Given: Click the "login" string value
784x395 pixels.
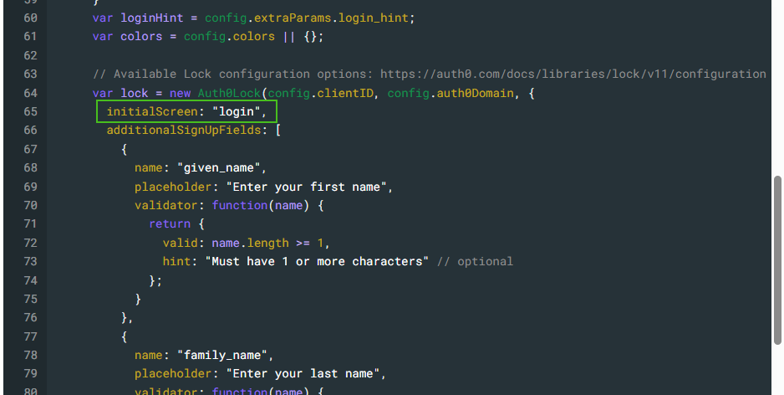Looking at the screenshot, I should [236, 112].
